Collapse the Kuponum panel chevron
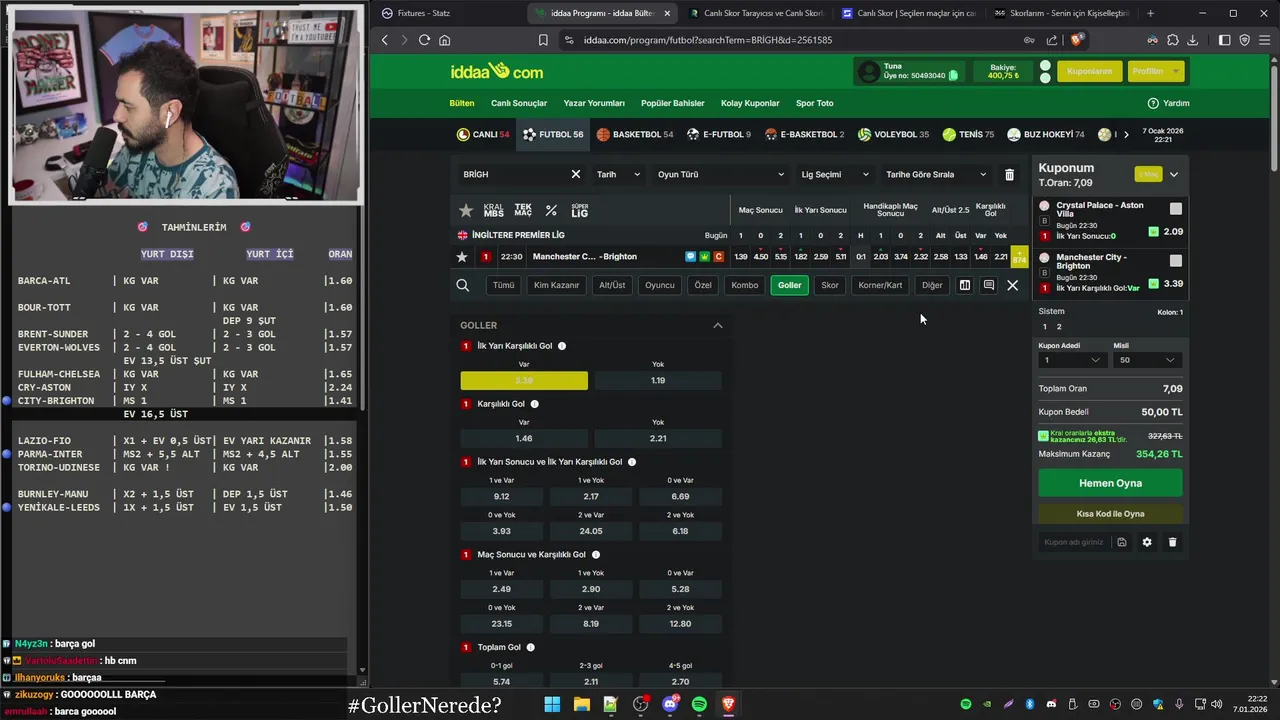The width and height of the screenshot is (1280, 720). click(x=1174, y=174)
